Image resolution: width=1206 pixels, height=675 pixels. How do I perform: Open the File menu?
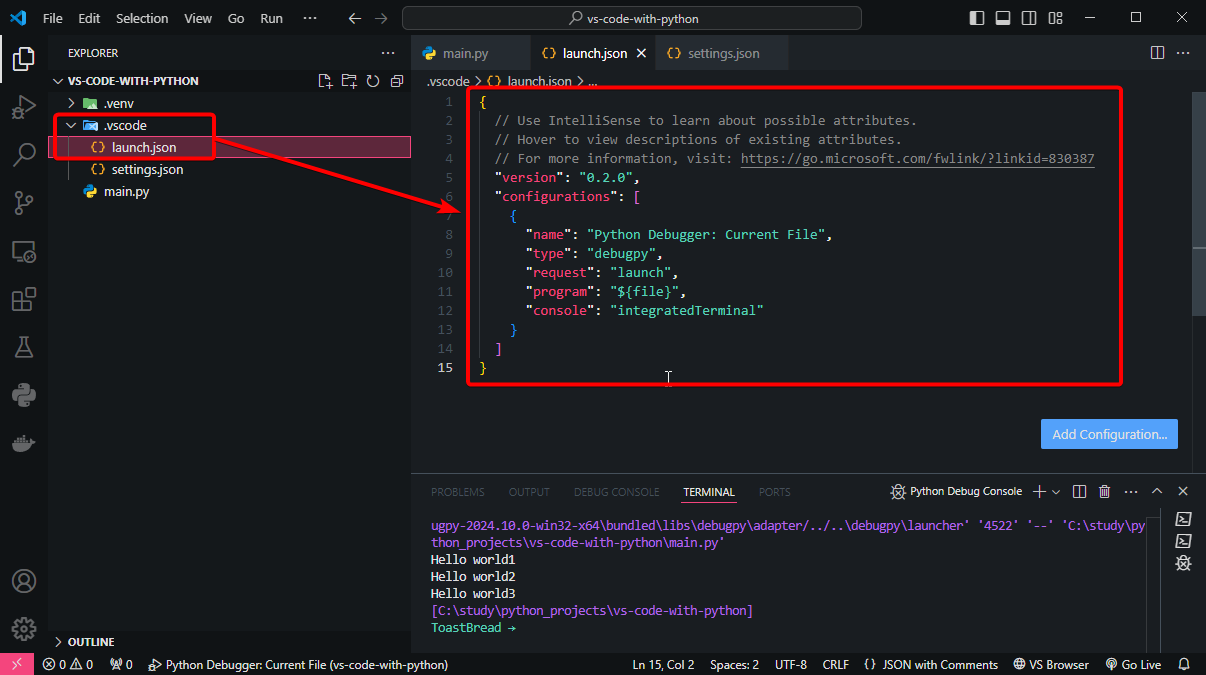[52, 18]
